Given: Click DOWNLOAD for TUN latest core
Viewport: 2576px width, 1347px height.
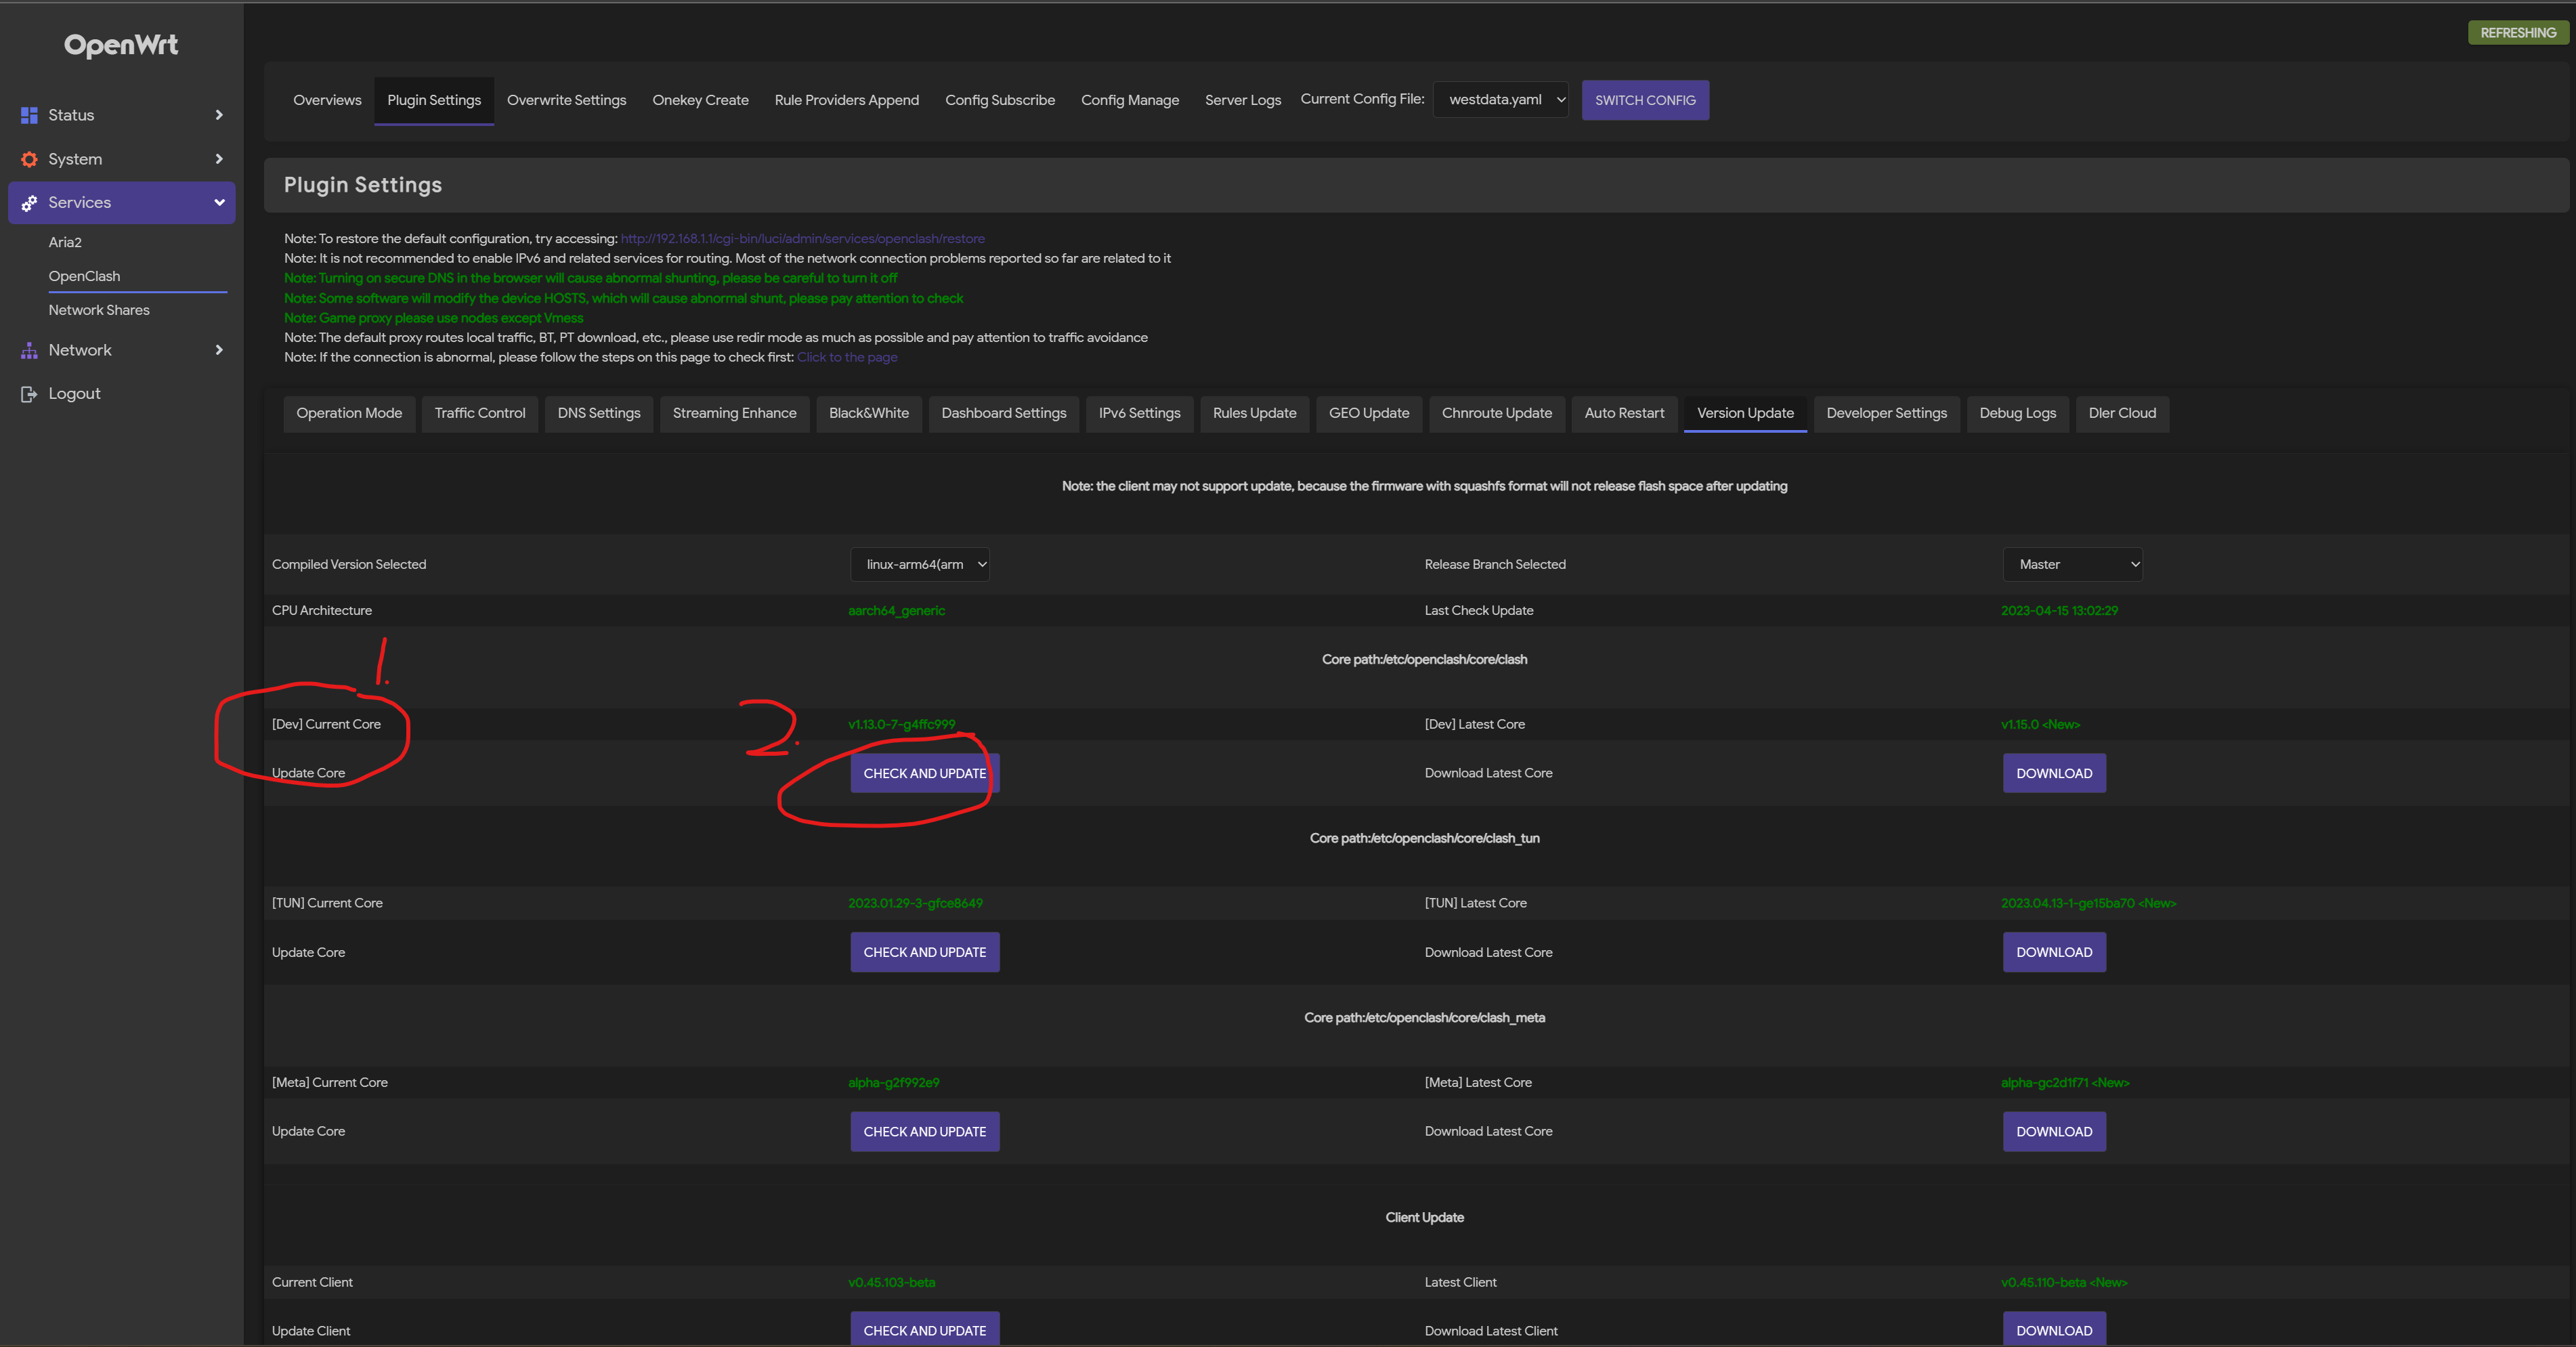Looking at the screenshot, I should point(2054,952).
